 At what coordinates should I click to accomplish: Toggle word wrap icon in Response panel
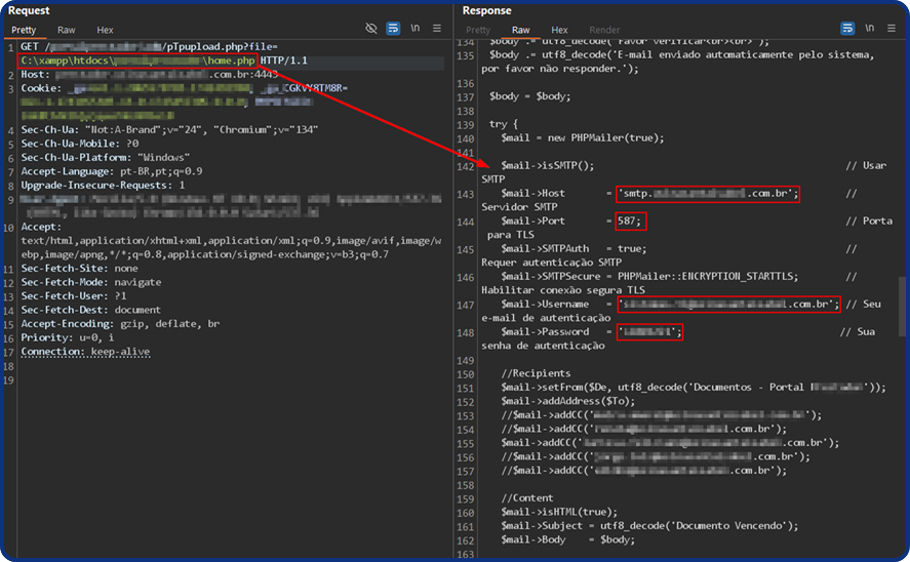848,29
